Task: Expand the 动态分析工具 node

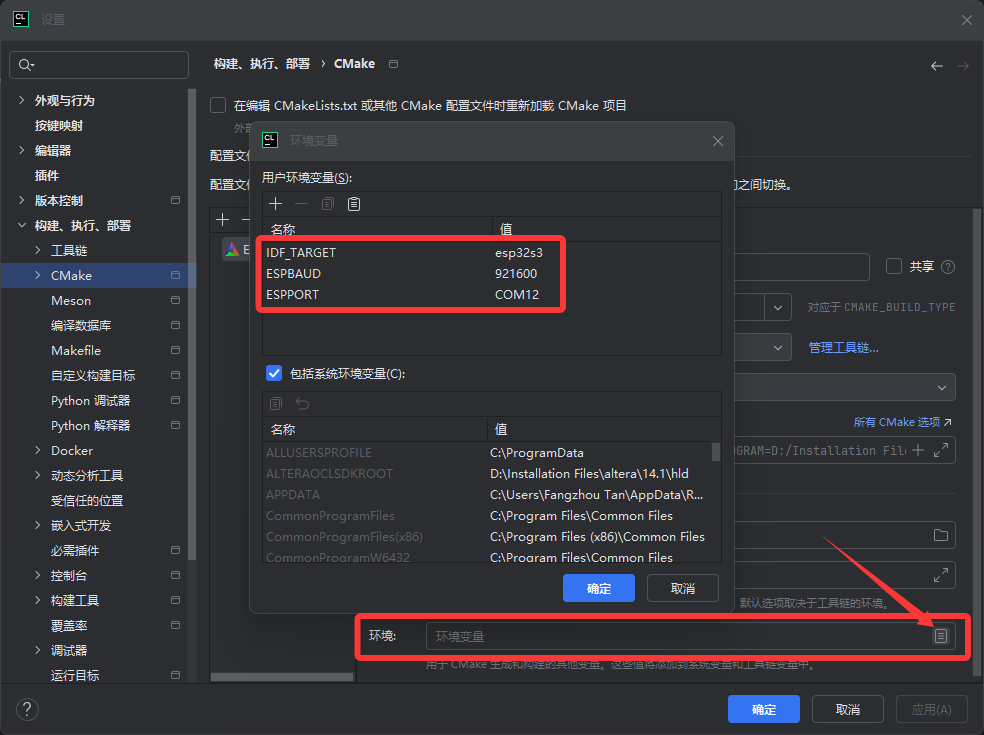Action: (38, 475)
